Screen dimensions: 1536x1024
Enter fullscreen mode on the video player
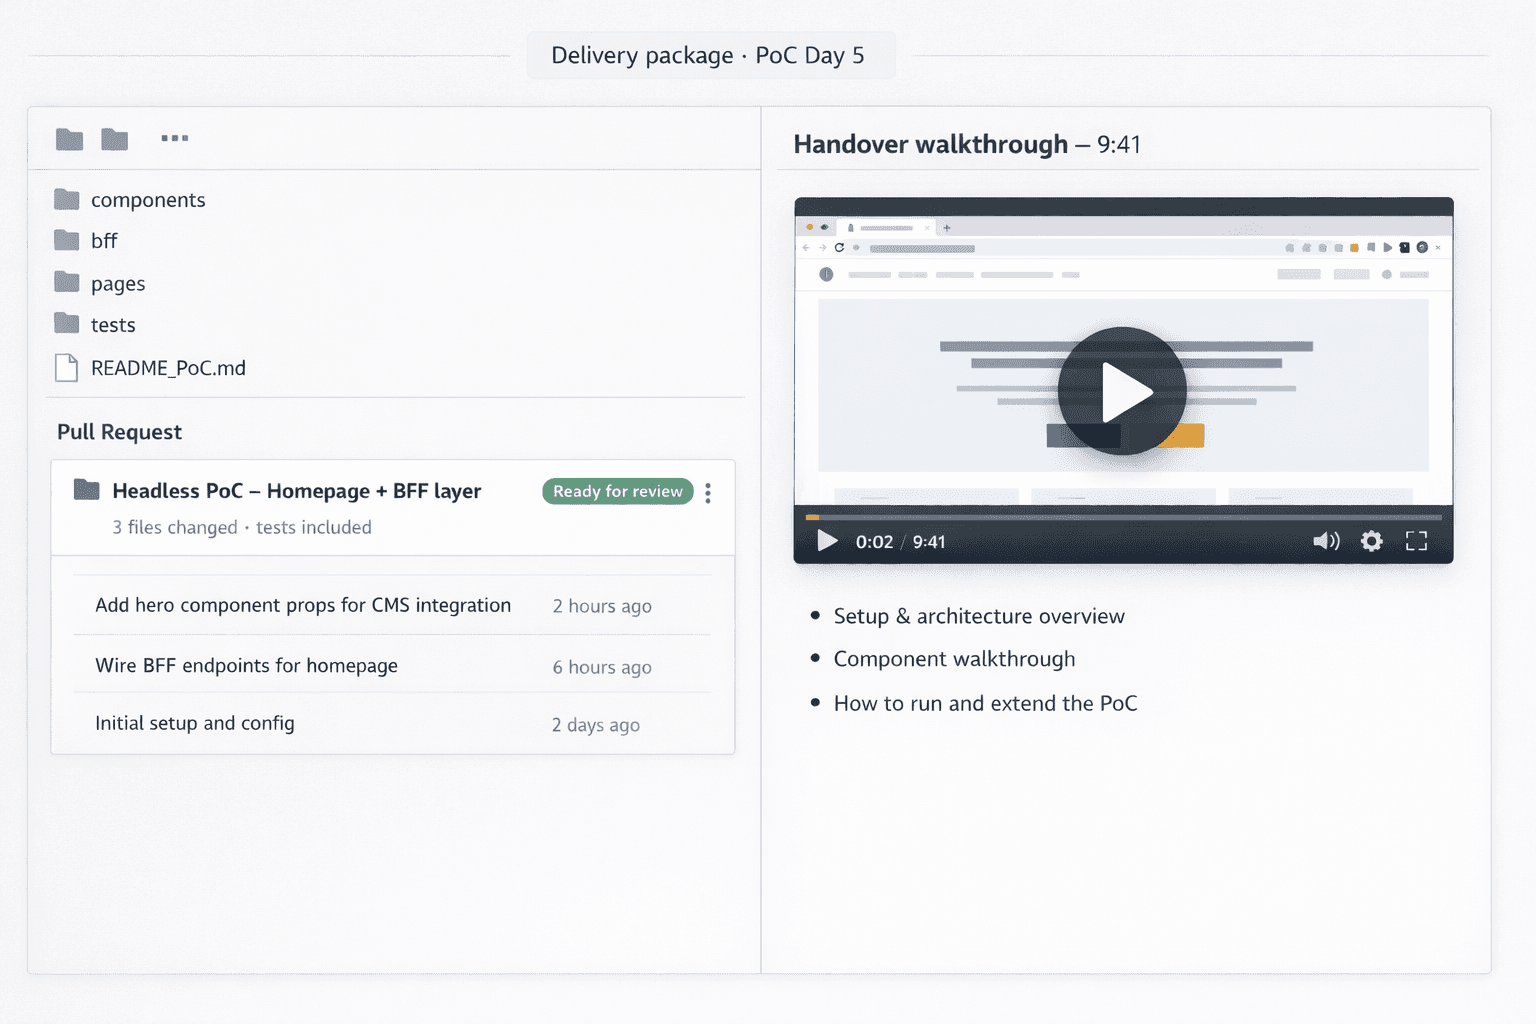(x=1416, y=541)
